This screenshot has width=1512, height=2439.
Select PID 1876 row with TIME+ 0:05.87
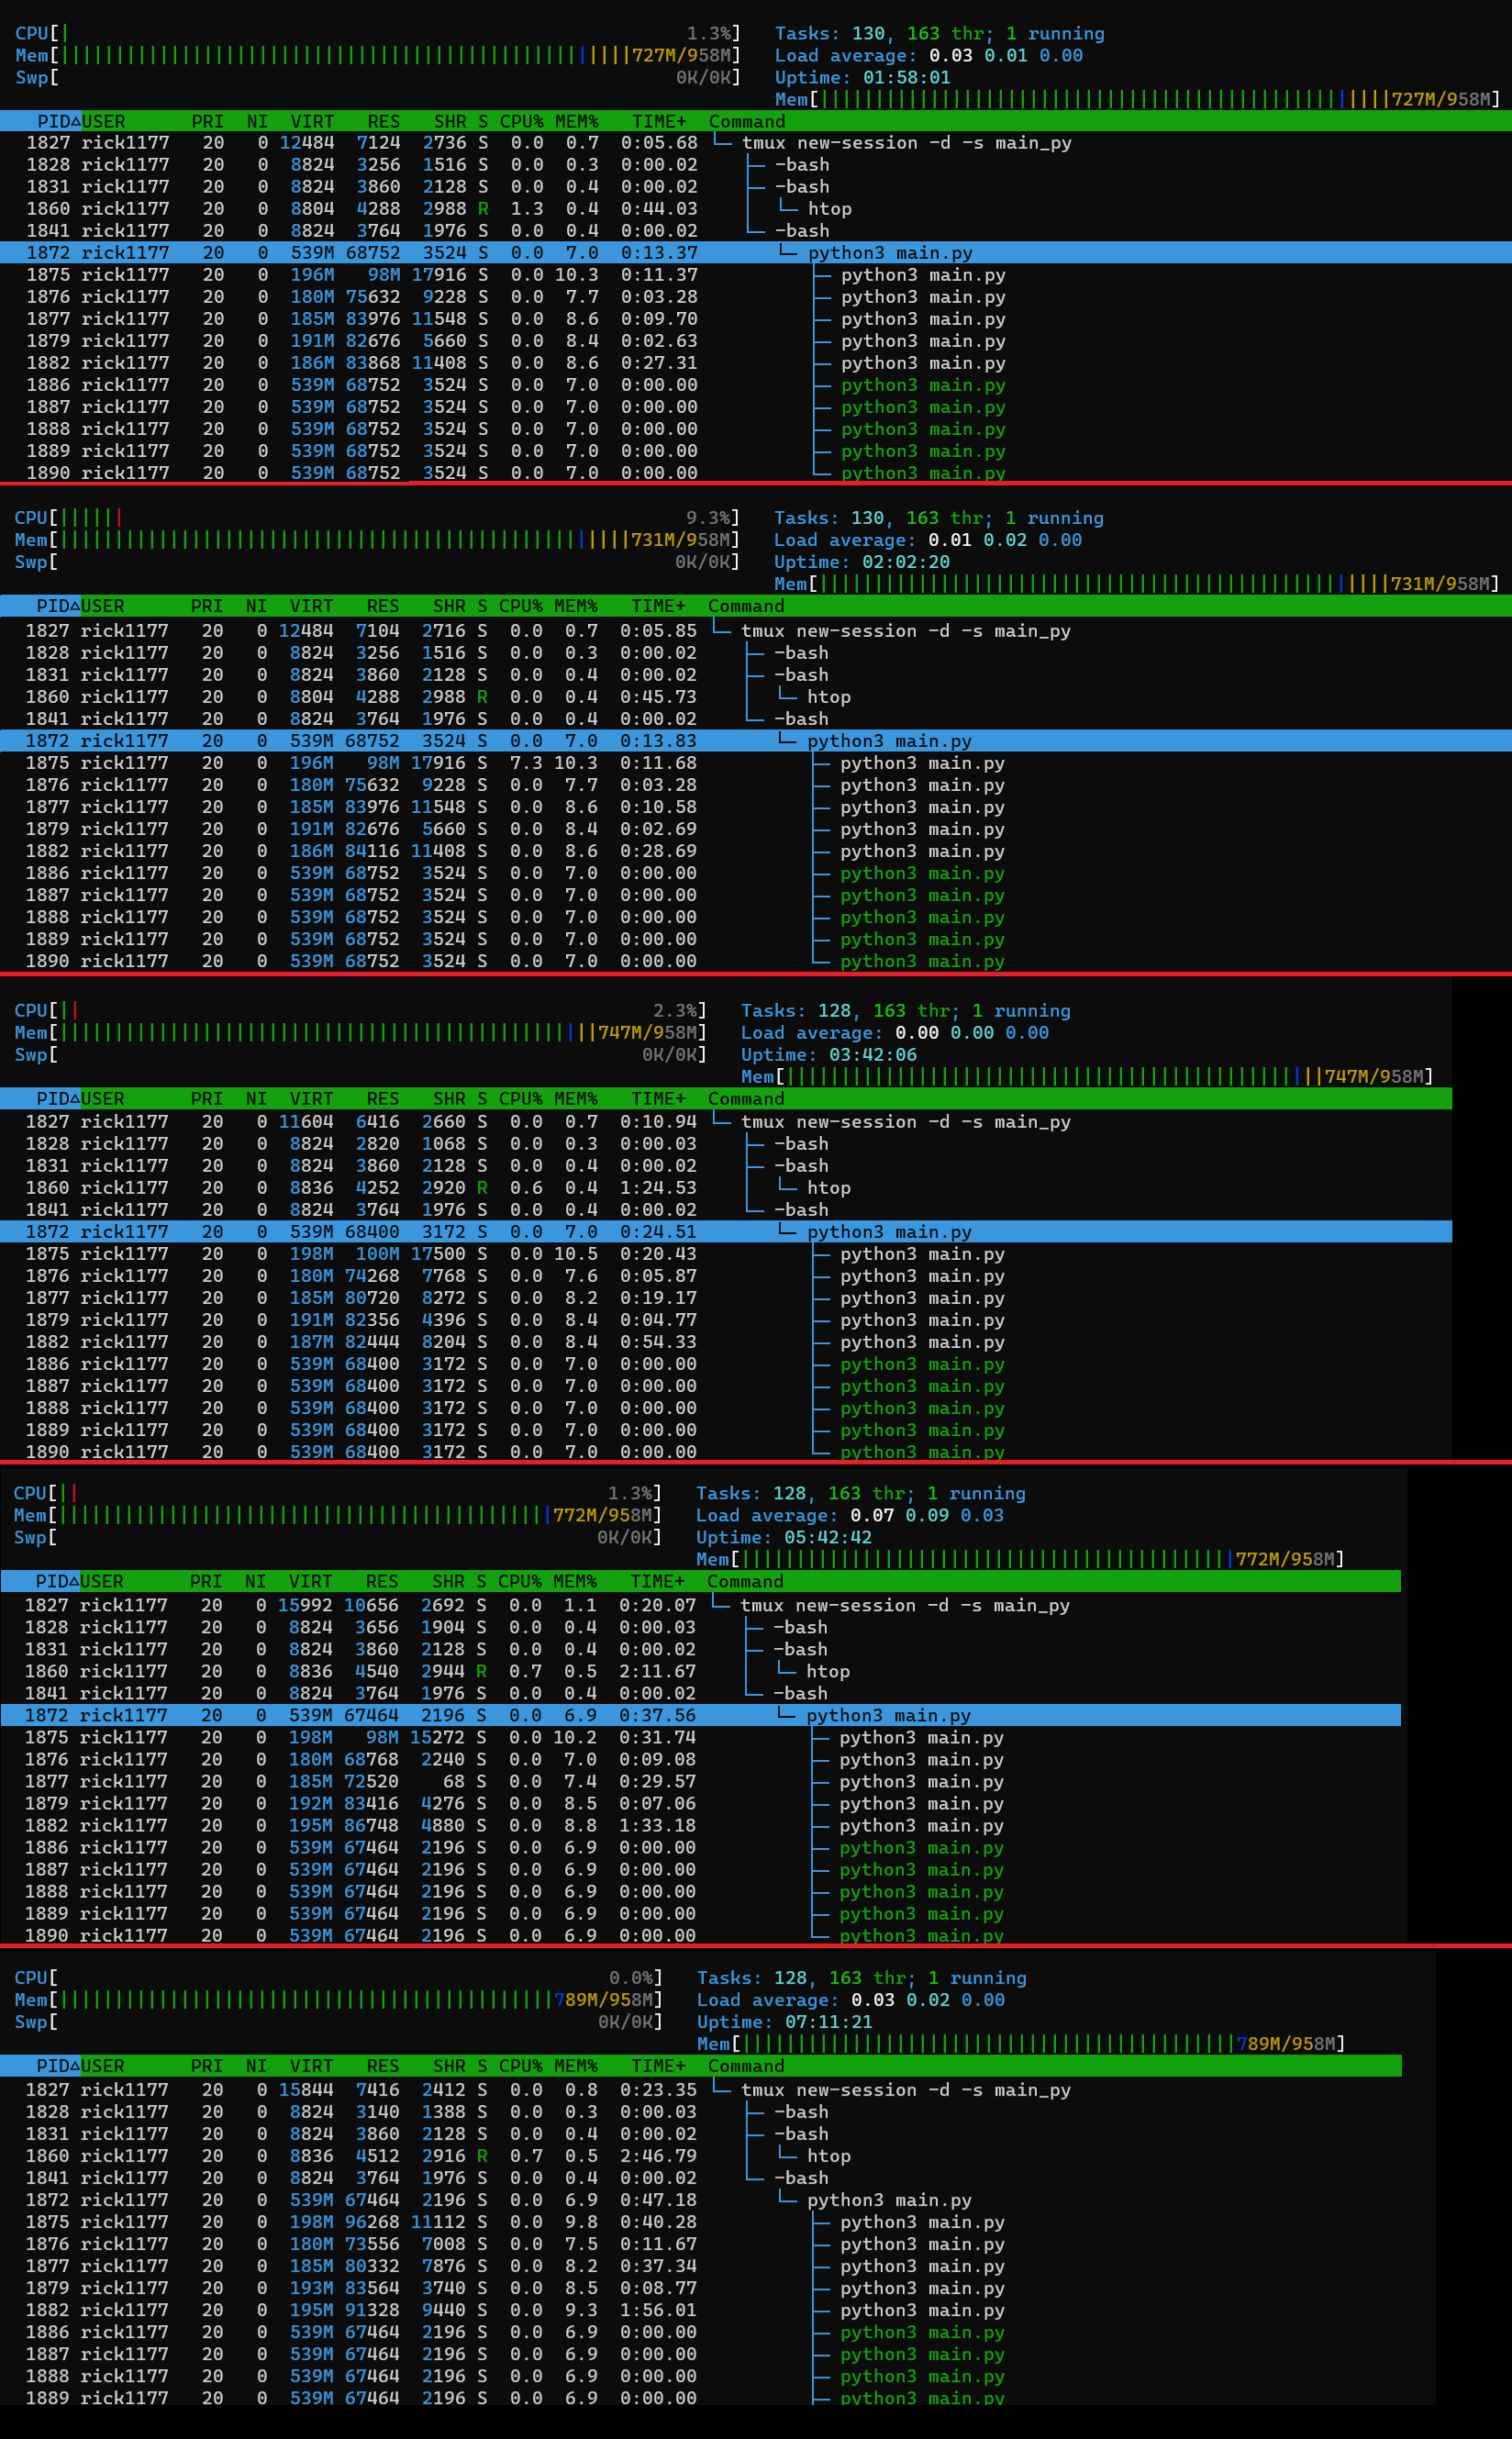coord(726,1276)
